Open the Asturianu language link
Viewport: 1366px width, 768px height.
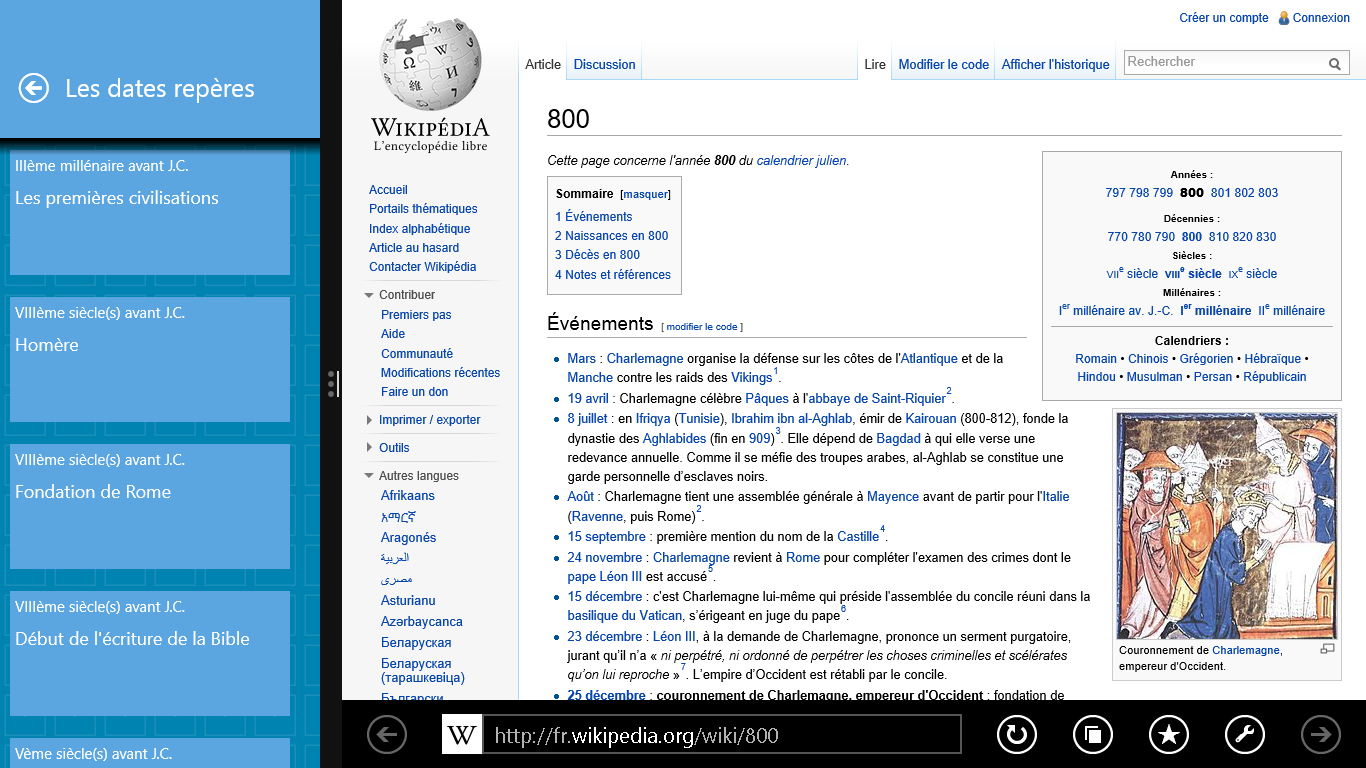(x=408, y=601)
